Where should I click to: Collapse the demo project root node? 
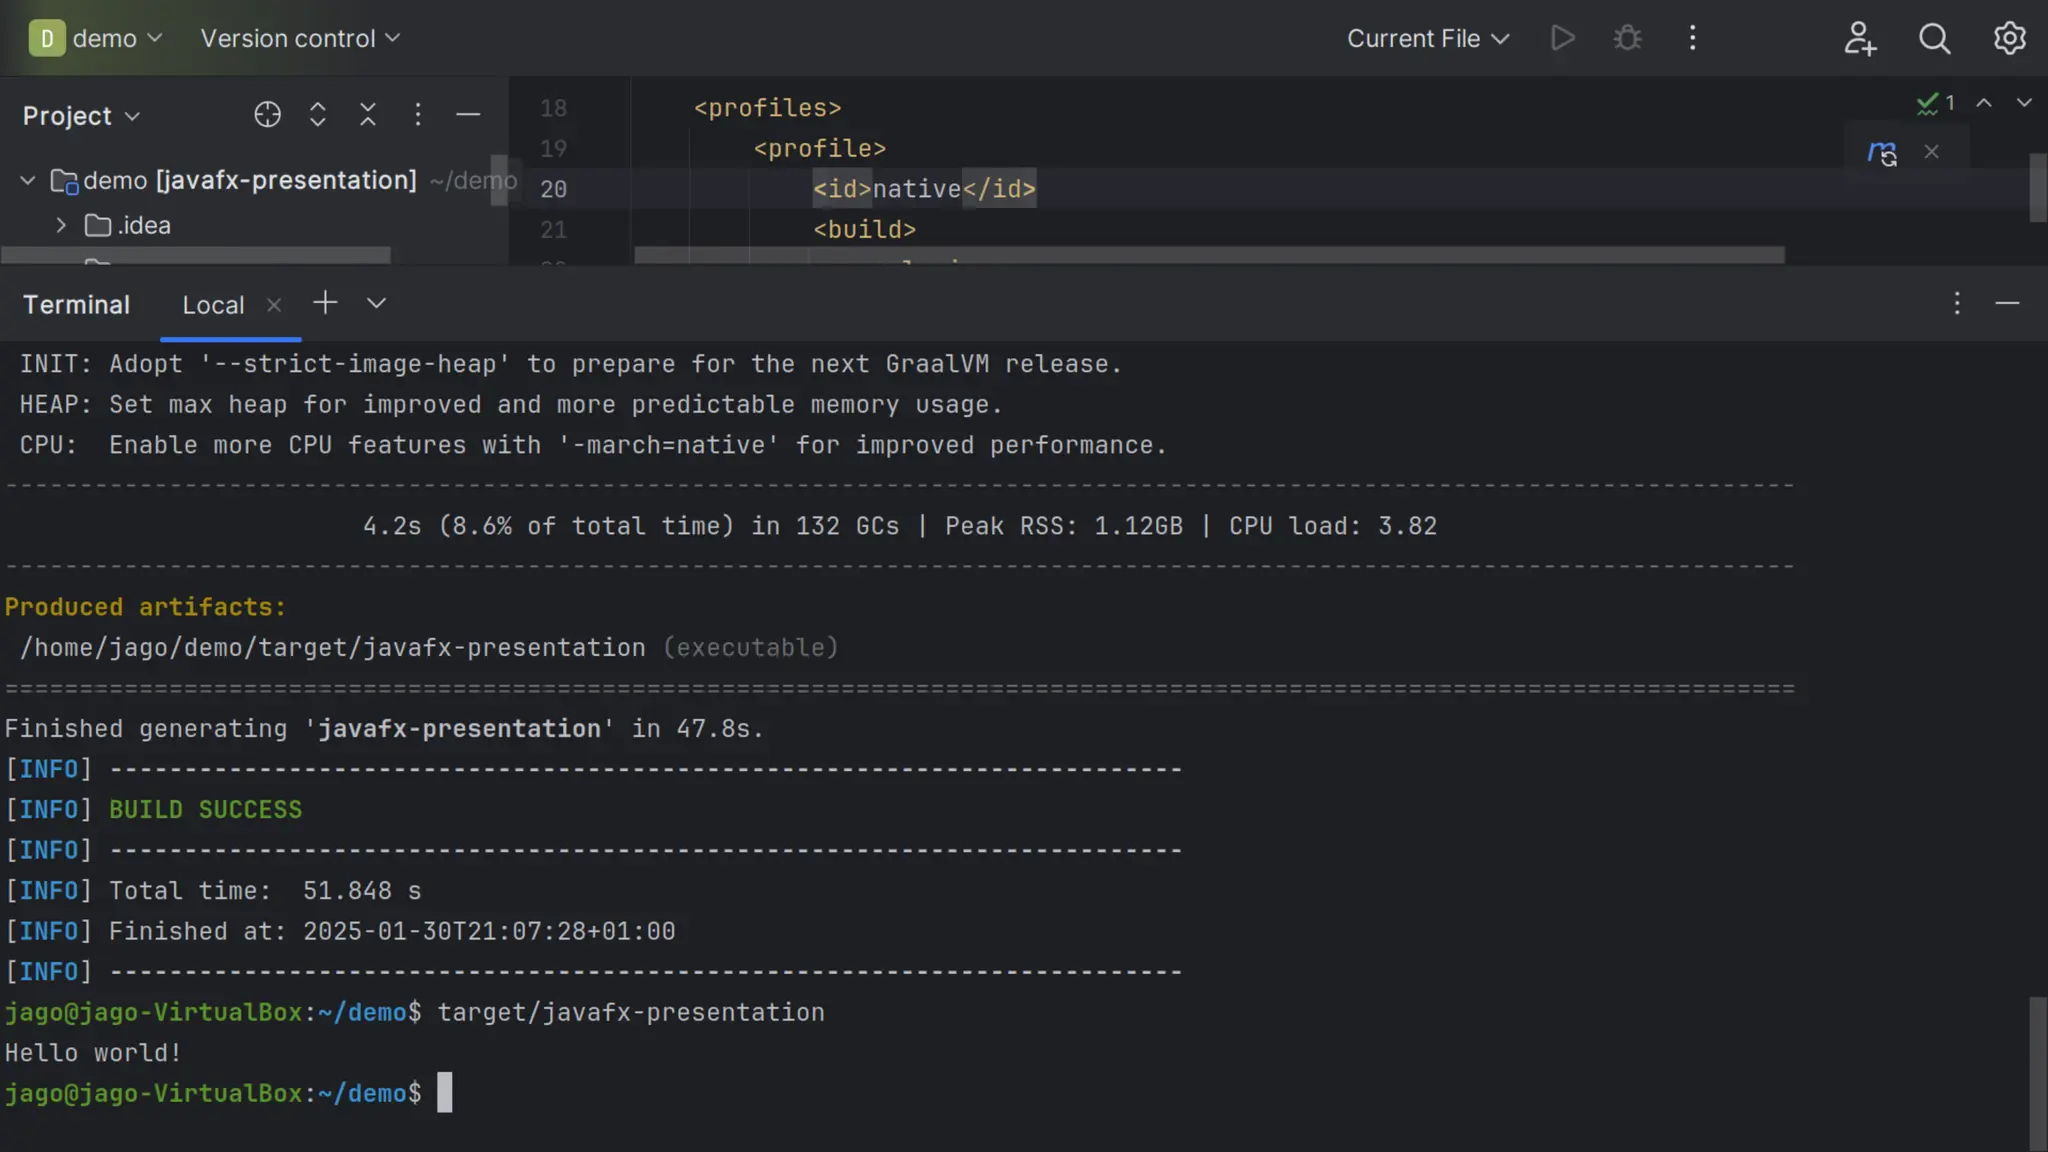point(28,181)
